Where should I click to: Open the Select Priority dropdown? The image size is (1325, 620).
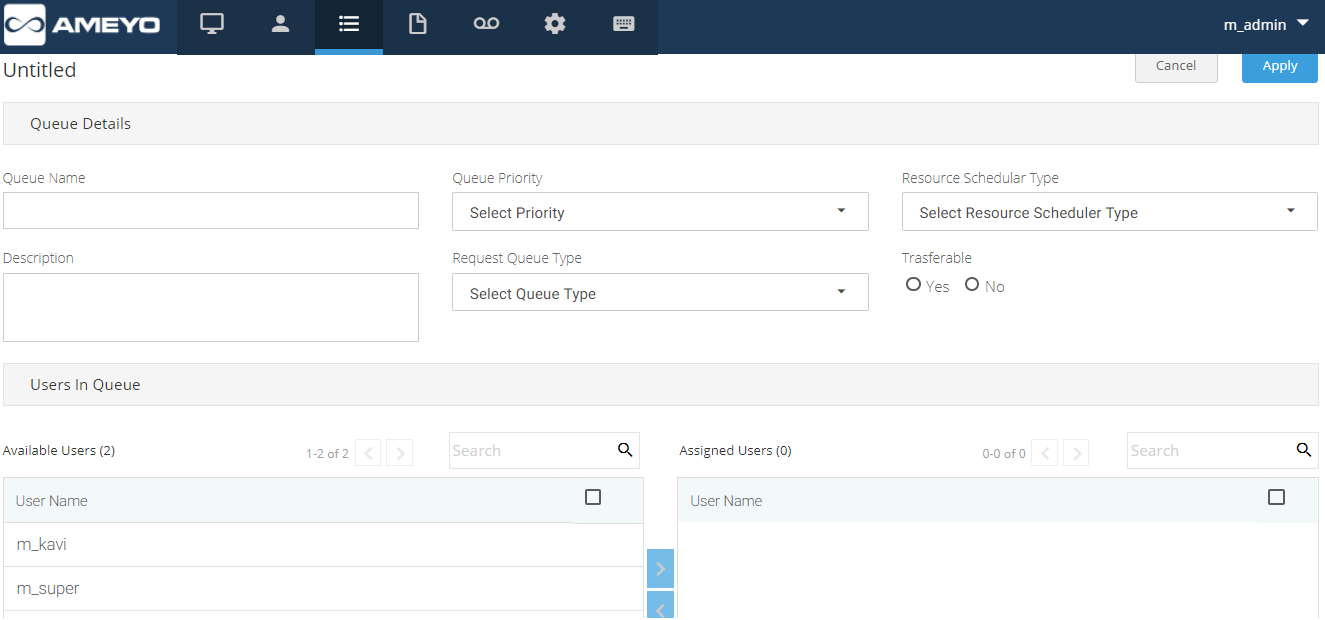pyautogui.click(x=660, y=212)
